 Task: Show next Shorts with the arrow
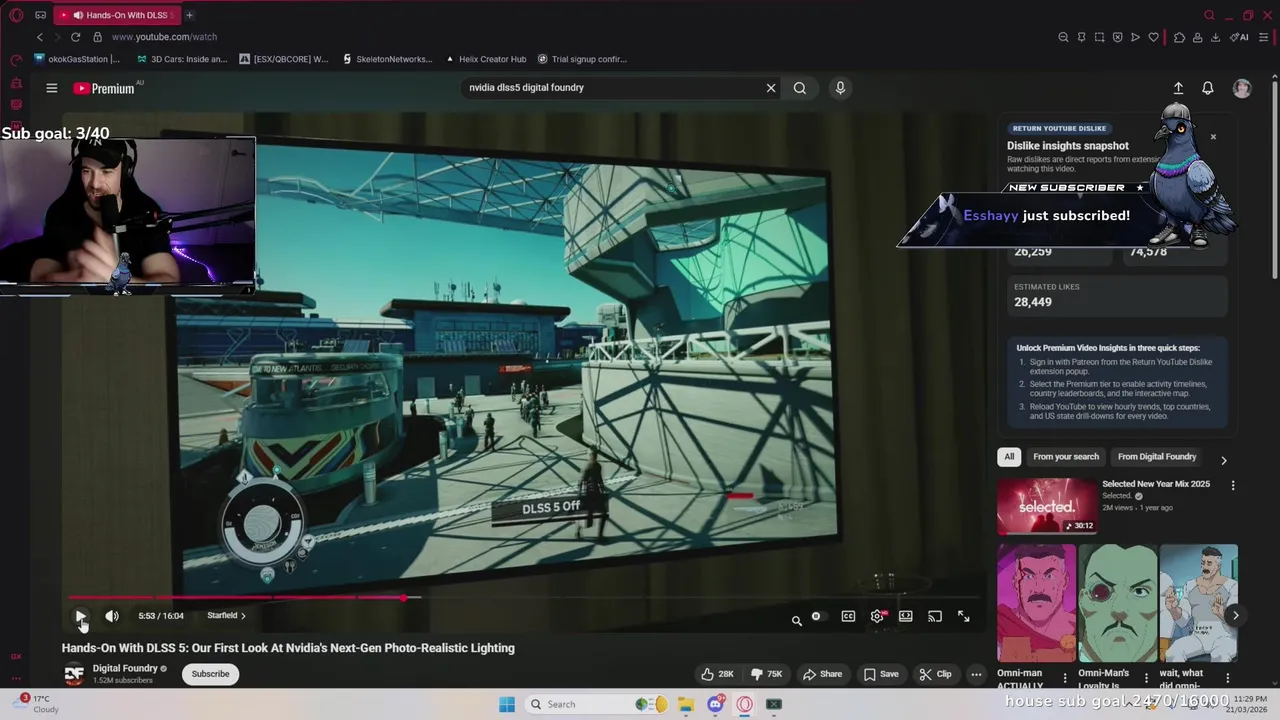pyautogui.click(x=1235, y=616)
